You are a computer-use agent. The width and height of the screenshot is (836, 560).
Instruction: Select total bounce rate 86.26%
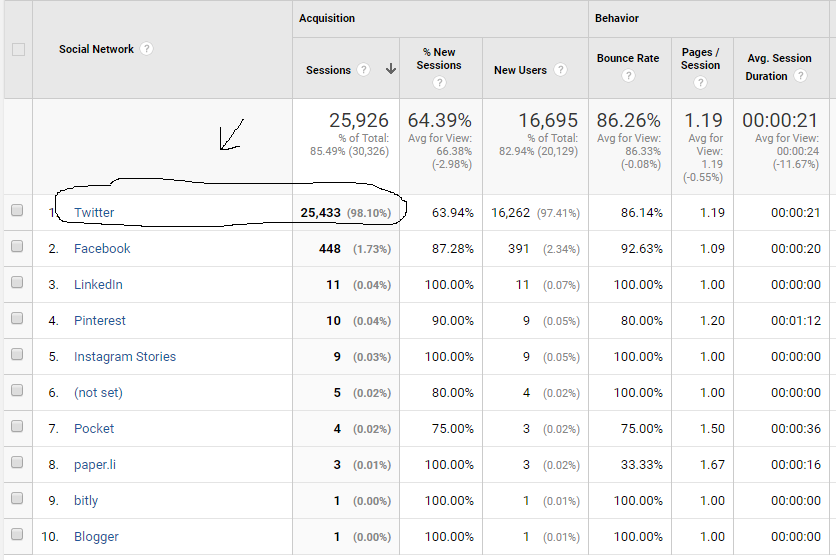[629, 121]
